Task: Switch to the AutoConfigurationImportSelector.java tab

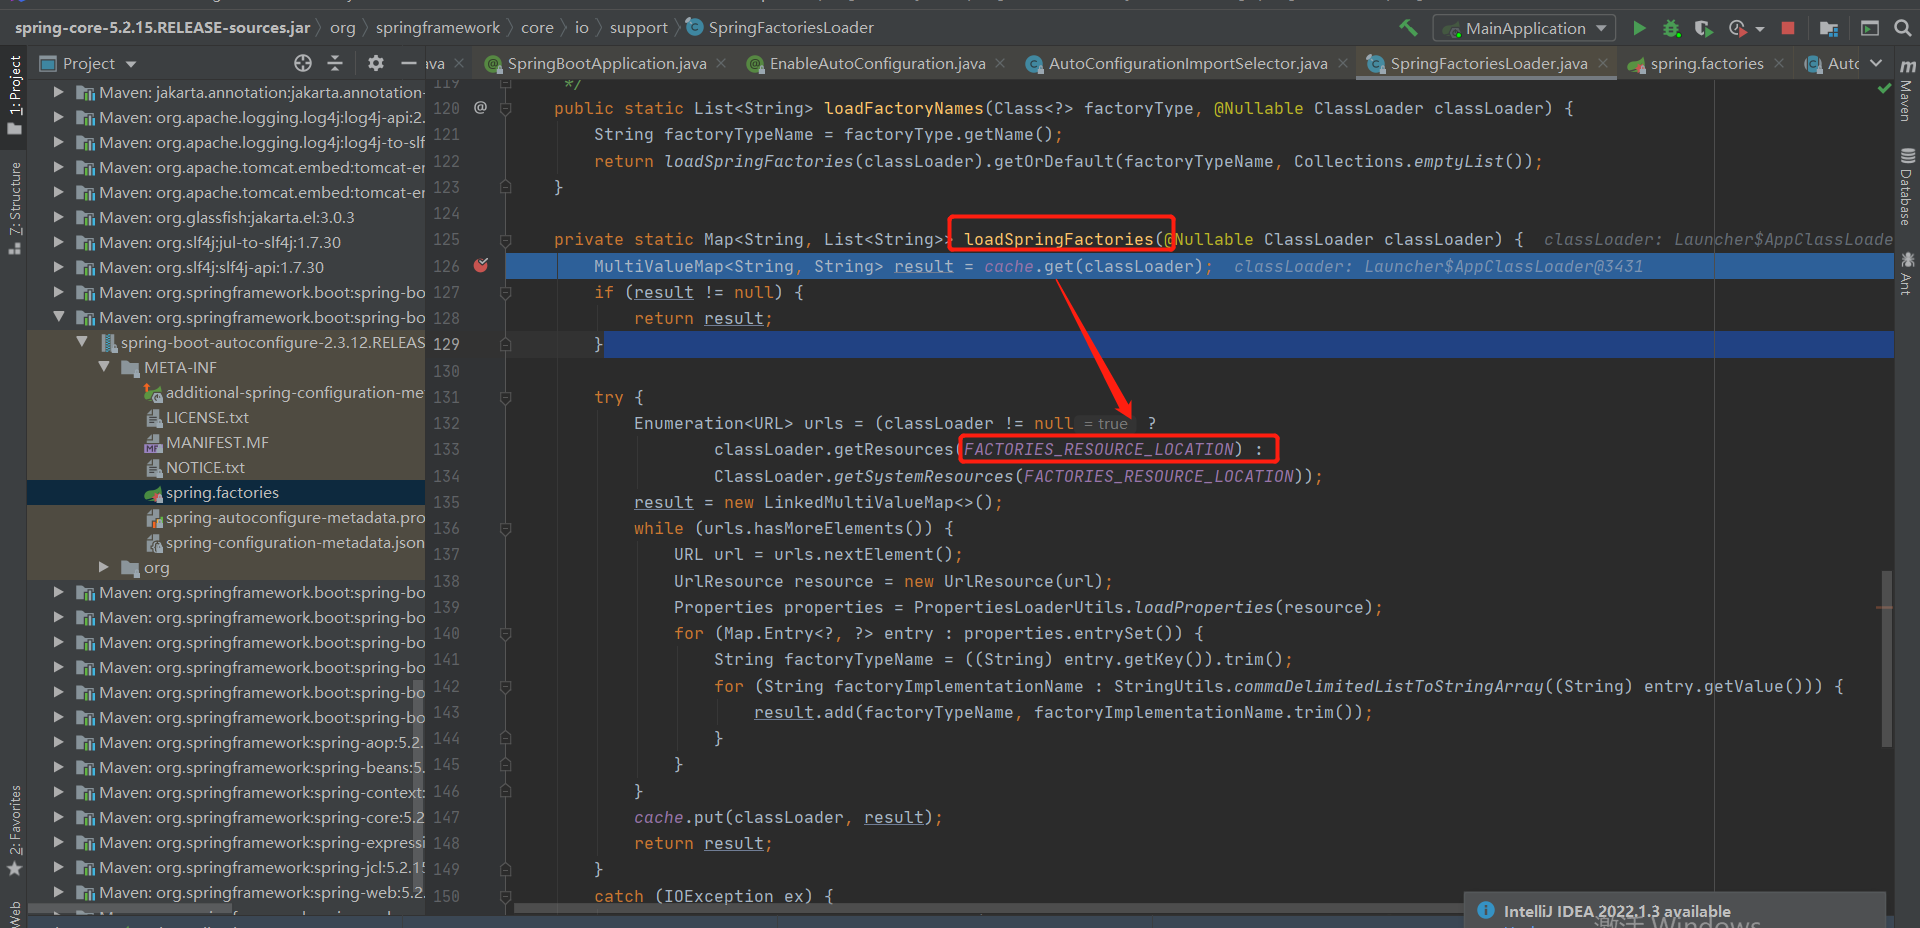Action: [1187, 63]
